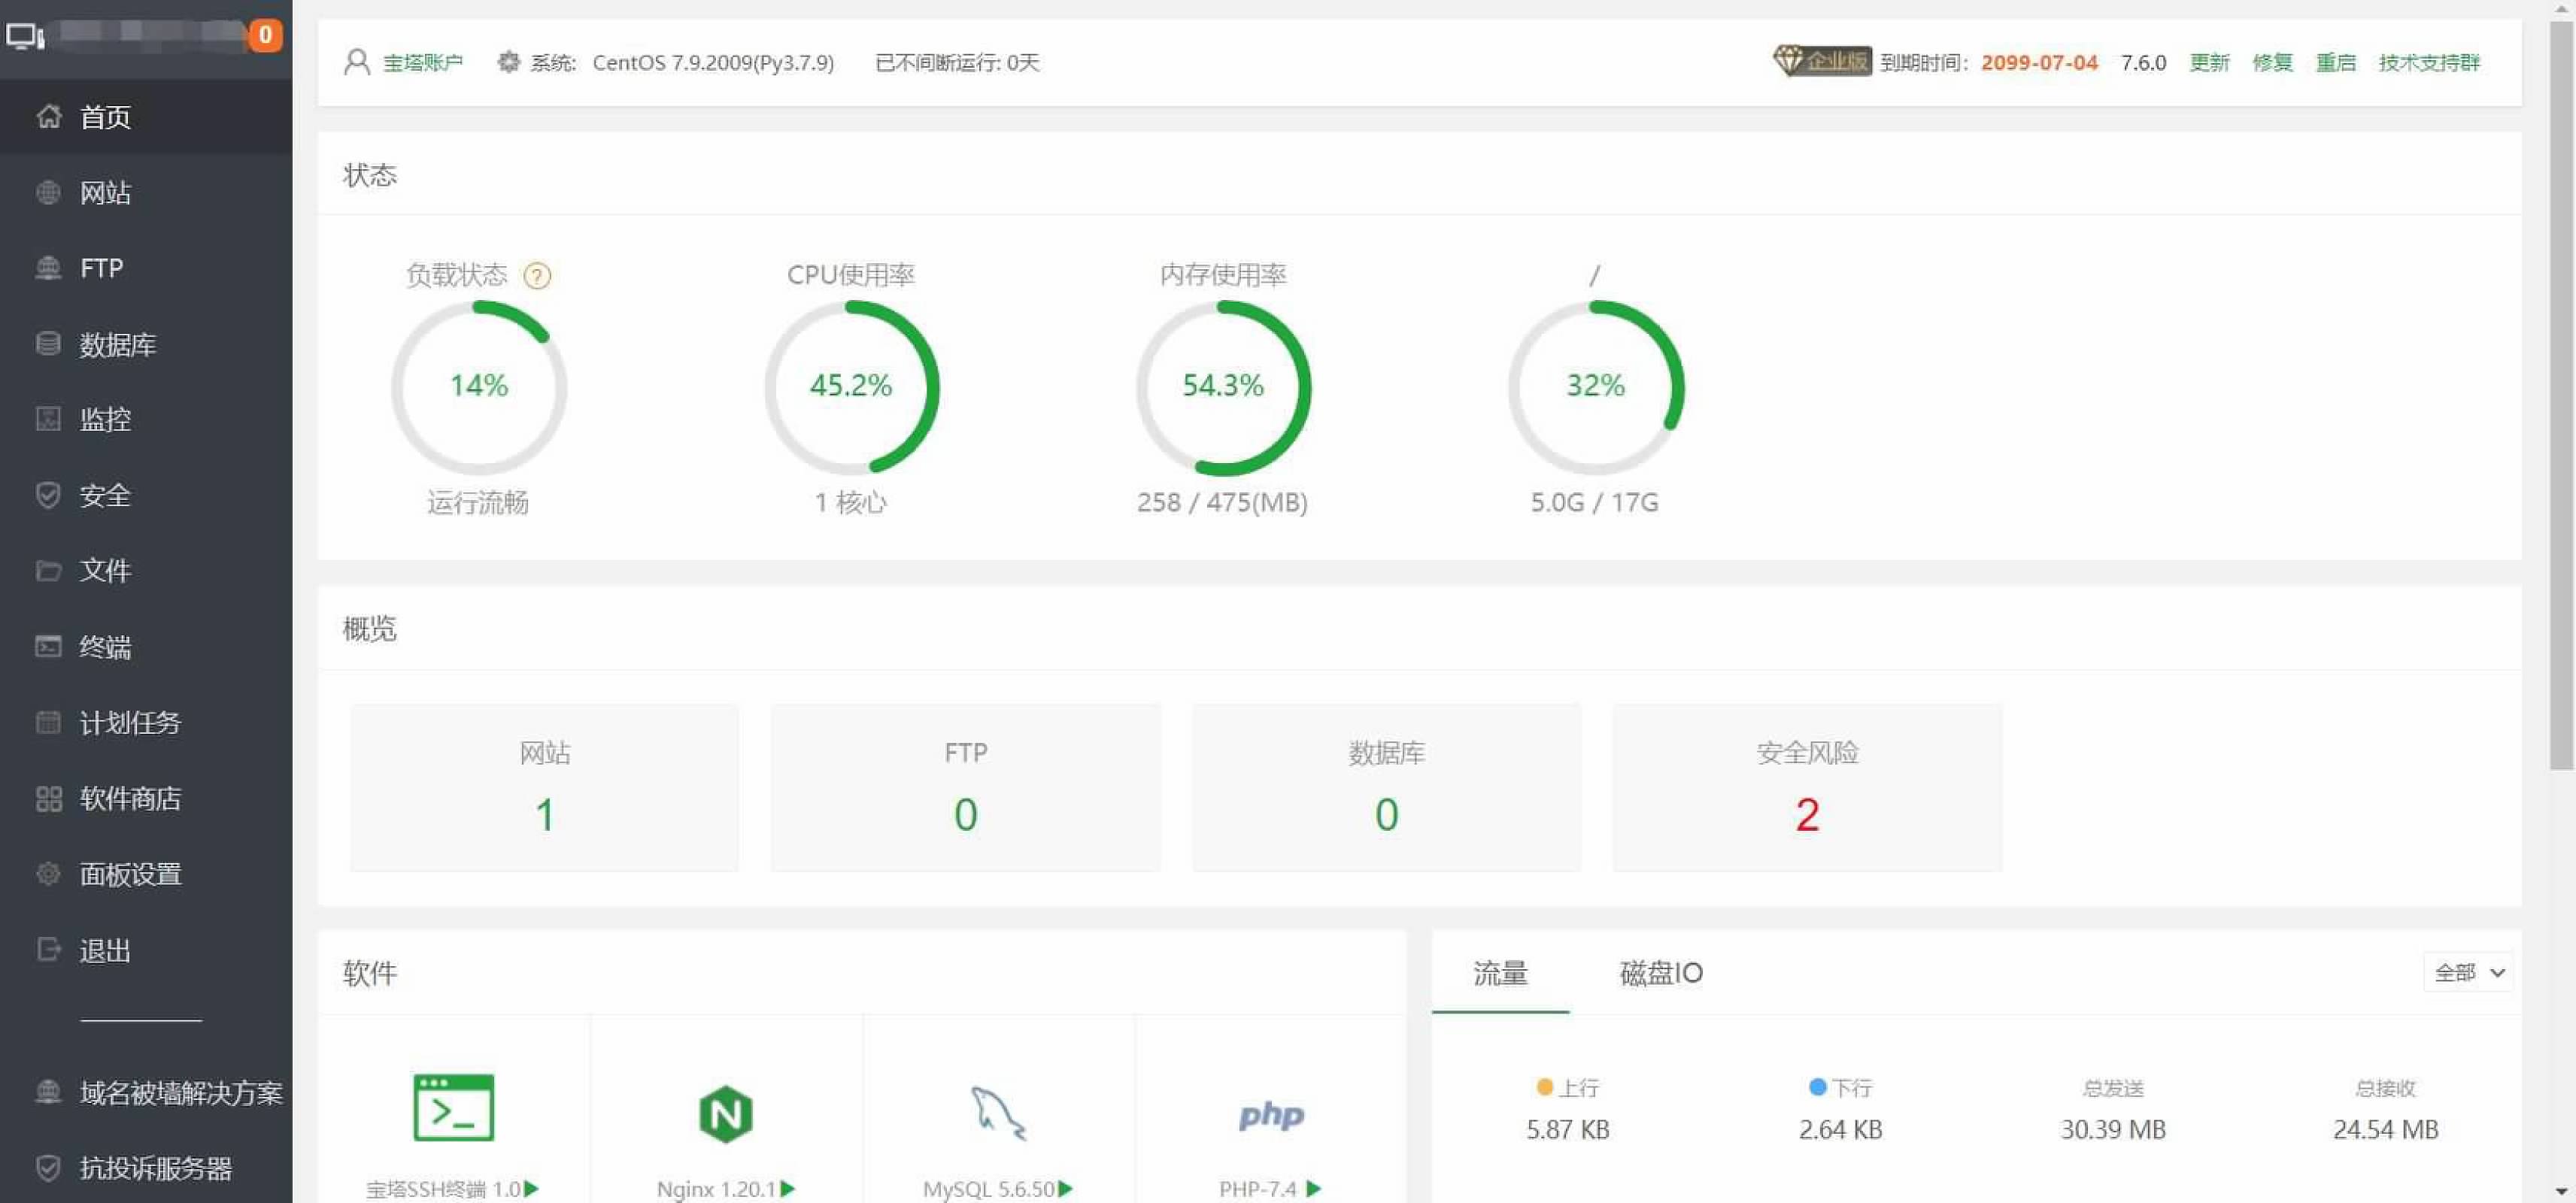Click the user account avatar icon
This screenshot has height=1203, width=2576.
point(356,62)
